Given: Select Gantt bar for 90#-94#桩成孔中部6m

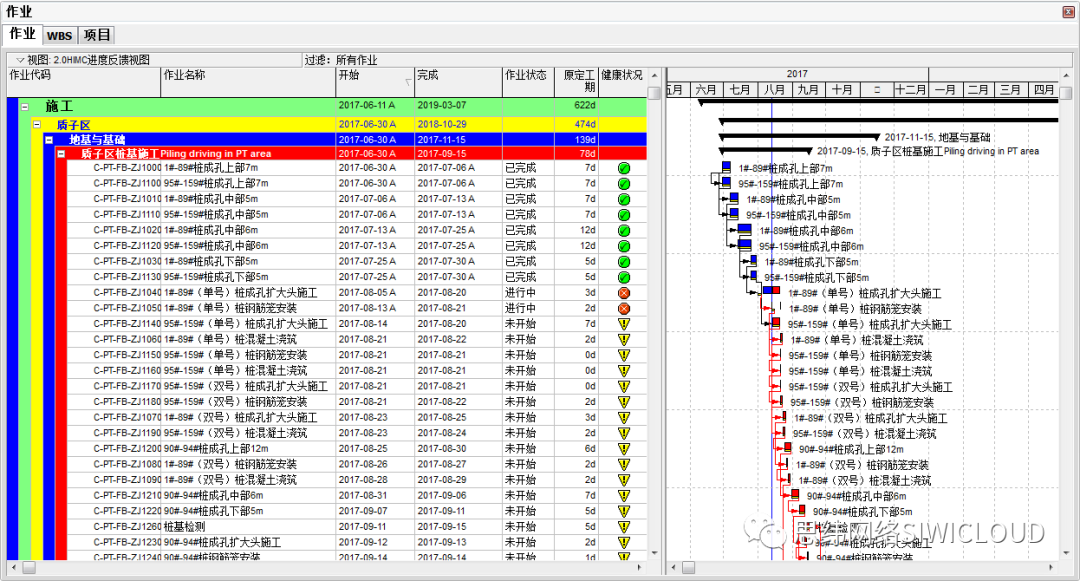Looking at the screenshot, I should 795,495.
